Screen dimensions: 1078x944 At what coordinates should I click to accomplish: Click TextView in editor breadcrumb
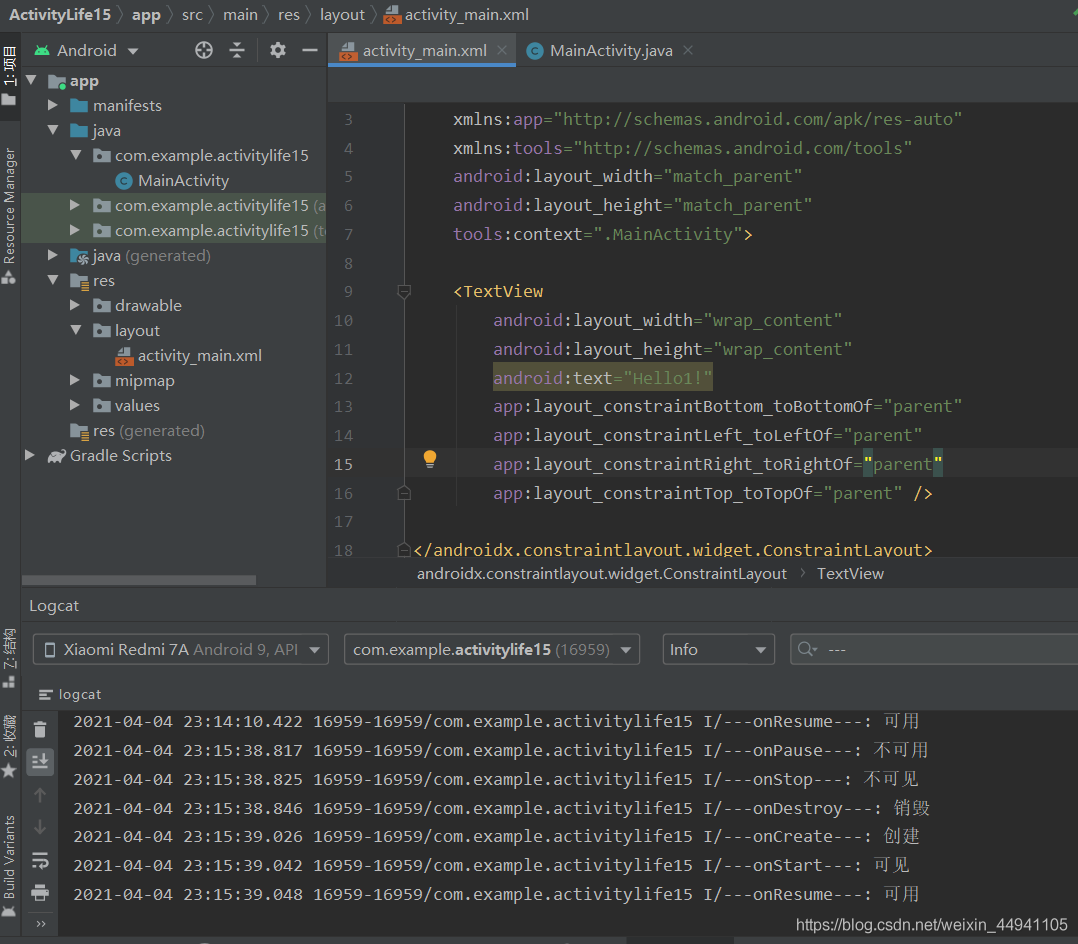pyautogui.click(x=850, y=573)
